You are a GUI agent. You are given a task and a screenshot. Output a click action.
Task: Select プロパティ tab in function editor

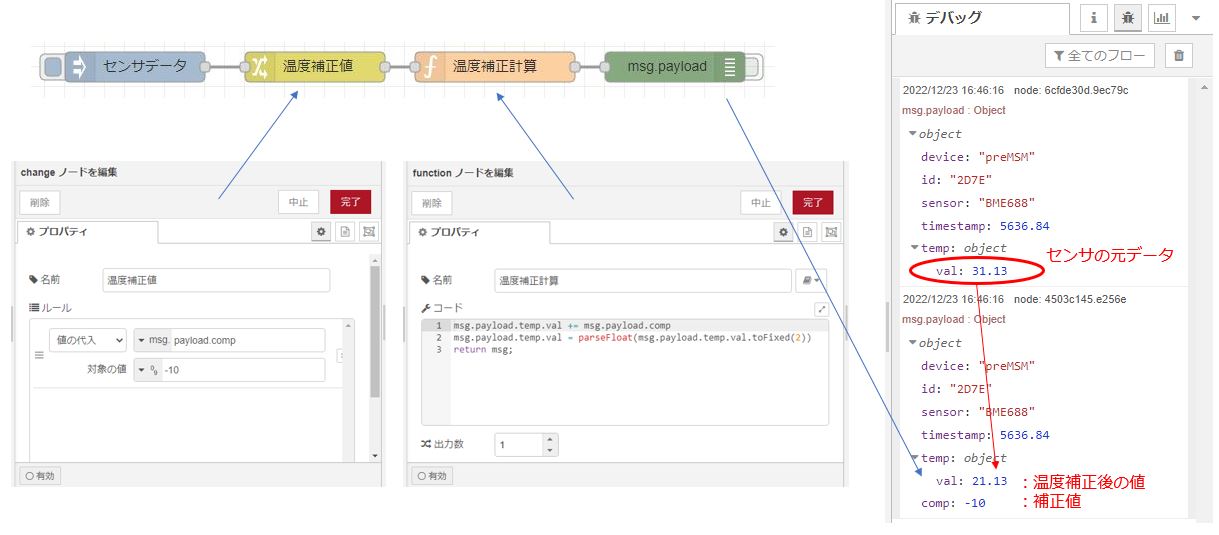(x=478, y=232)
